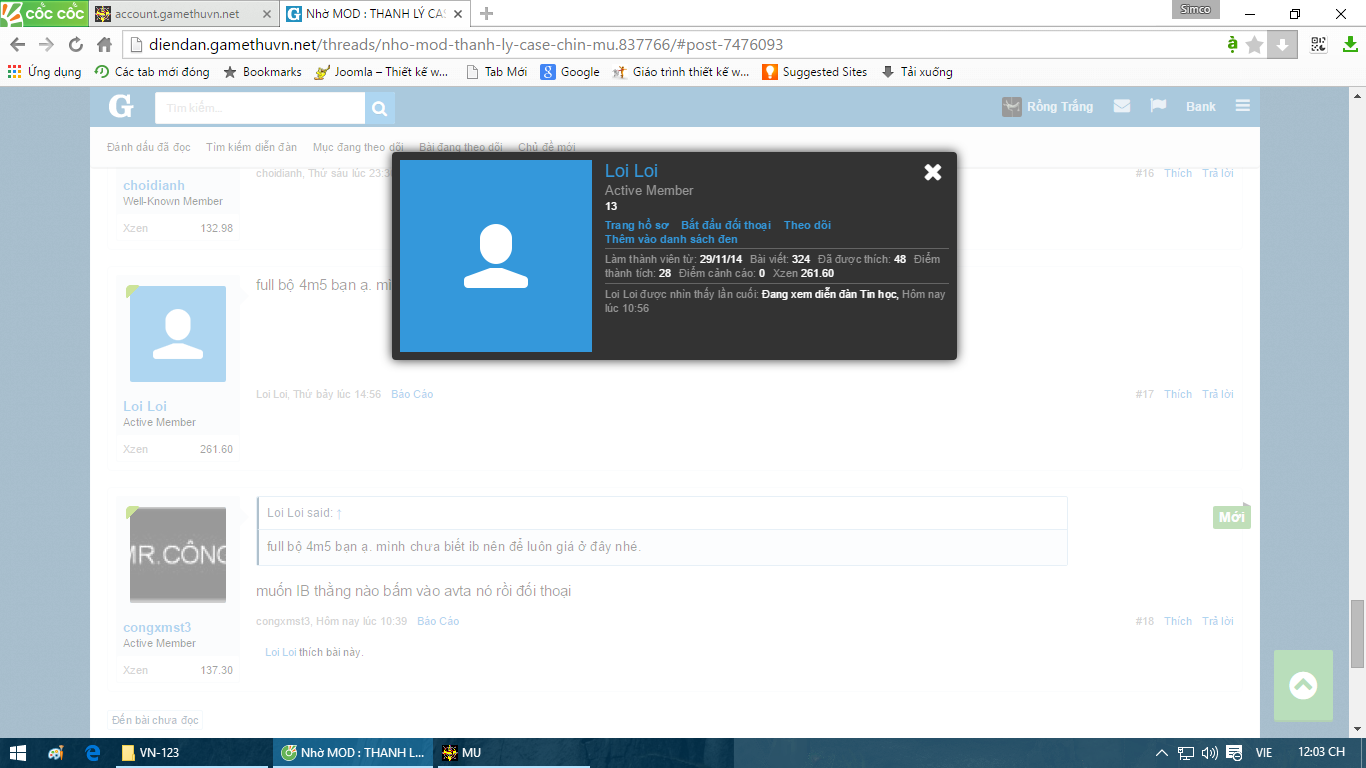Click the Loi Loi name in popup
Image resolution: width=1366 pixels, height=768 pixels.
631,171
